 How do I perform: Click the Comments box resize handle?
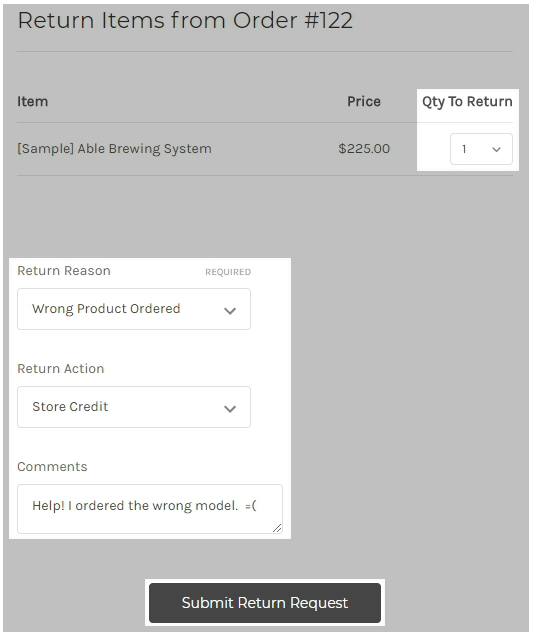277,528
